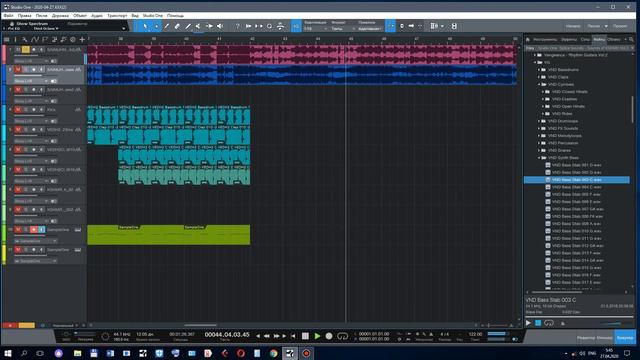
Task: Stop the browser preview player
Action: (x=538, y=323)
